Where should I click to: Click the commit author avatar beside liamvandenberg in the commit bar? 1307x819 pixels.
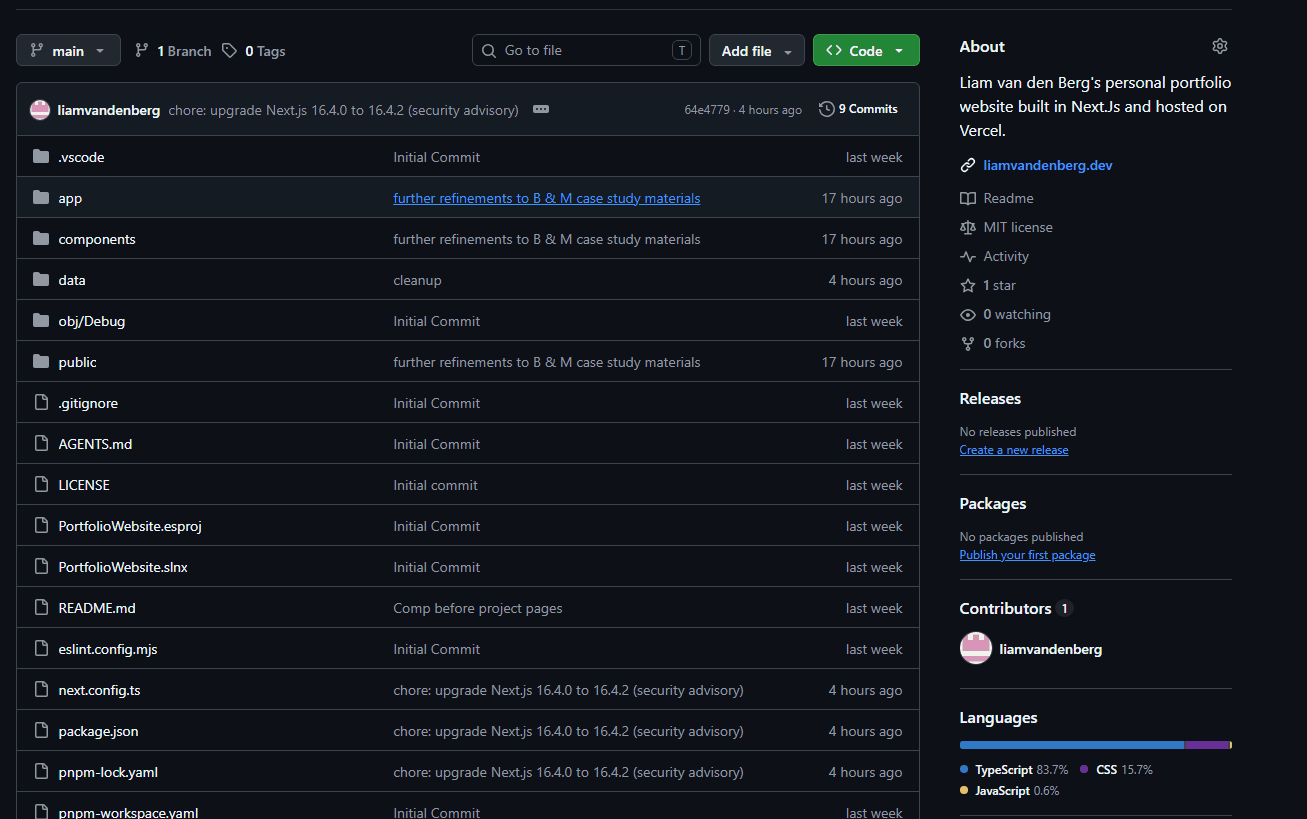click(x=40, y=110)
